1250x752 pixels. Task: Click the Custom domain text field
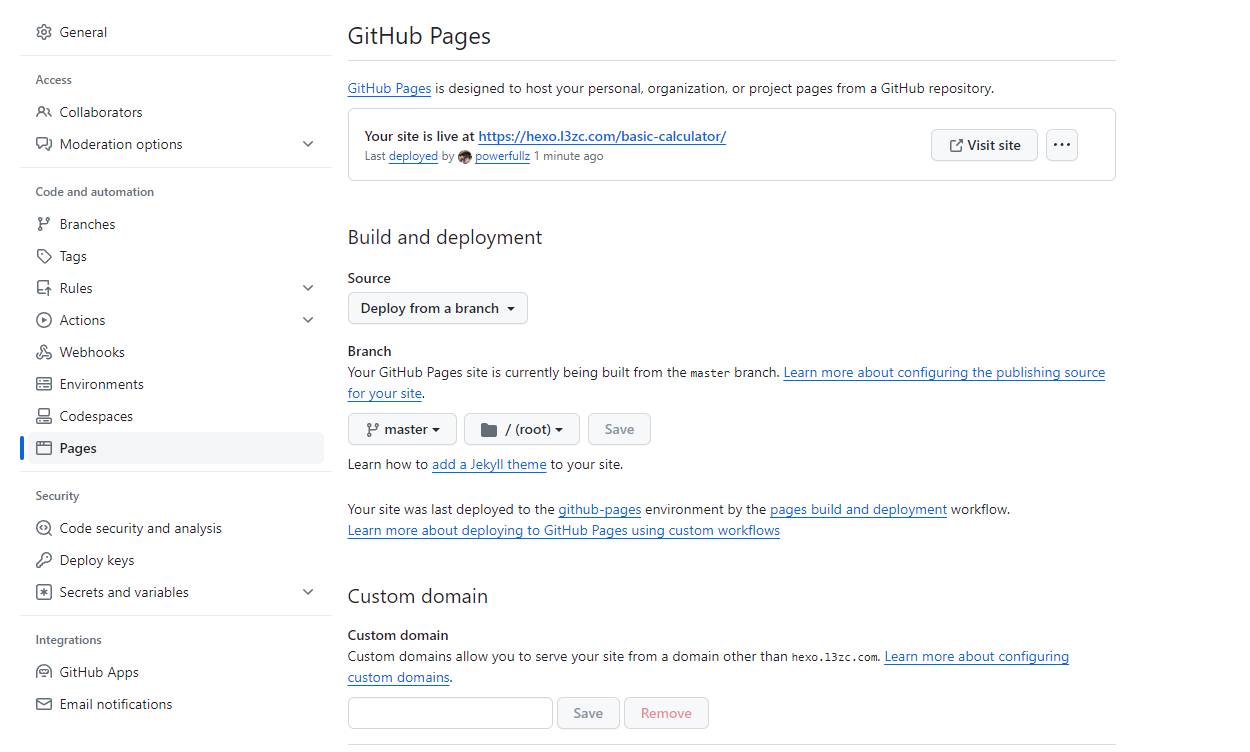tap(450, 713)
